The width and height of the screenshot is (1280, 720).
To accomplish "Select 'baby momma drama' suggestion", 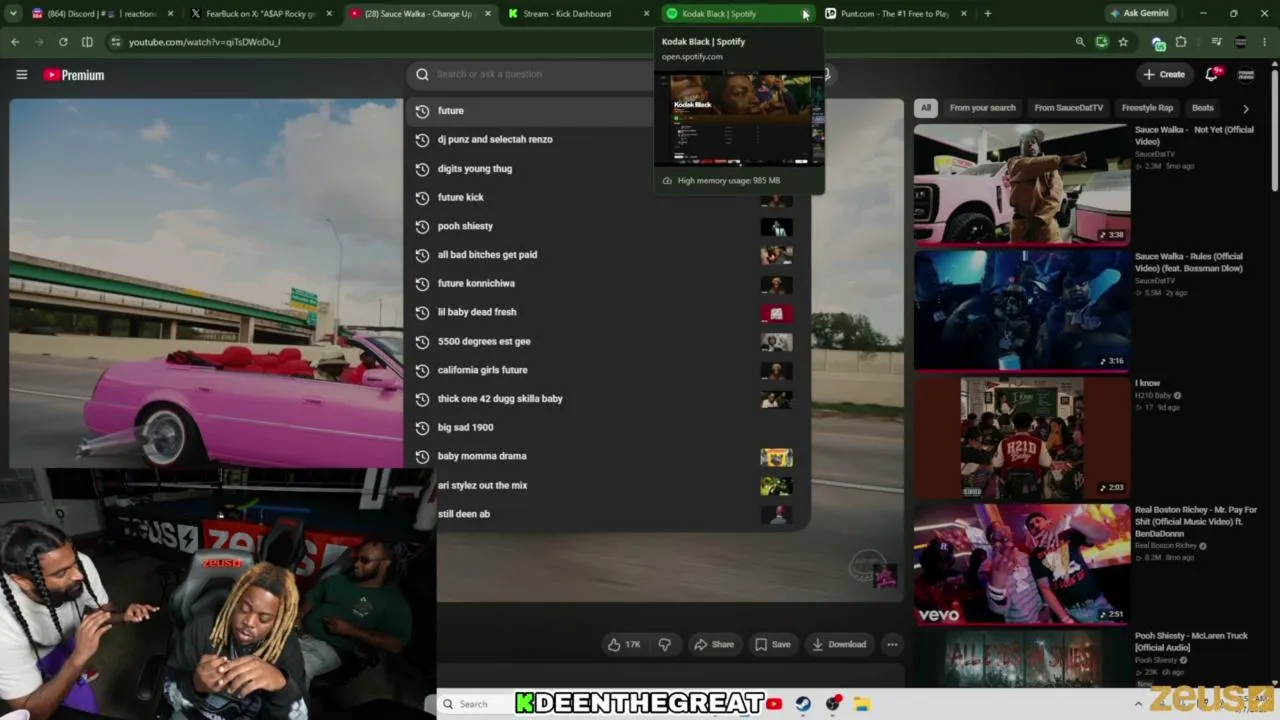I will point(607,456).
